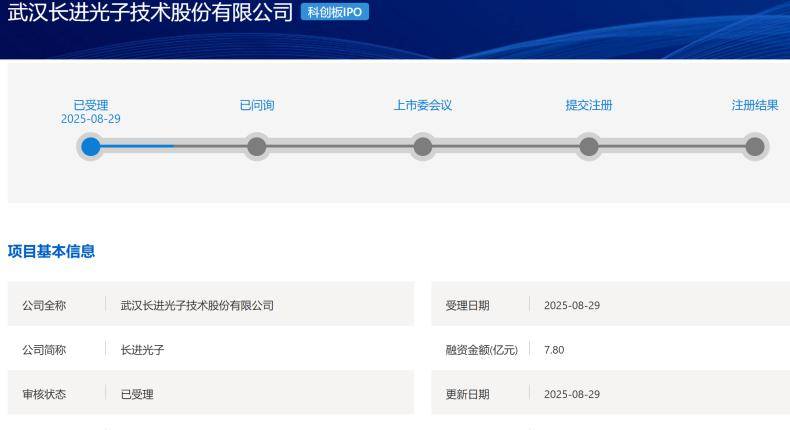
Task: Click the company title in the header banner
Action: click(150, 13)
